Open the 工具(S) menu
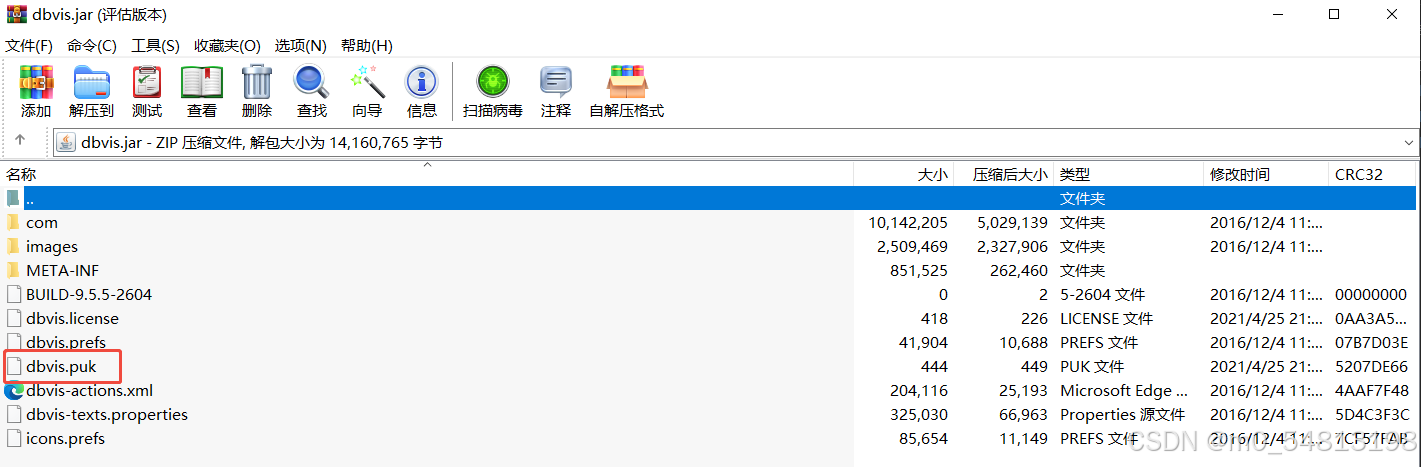The height and width of the screenshot is (467, 1421). pyautogui.click(x=156, y=46)
